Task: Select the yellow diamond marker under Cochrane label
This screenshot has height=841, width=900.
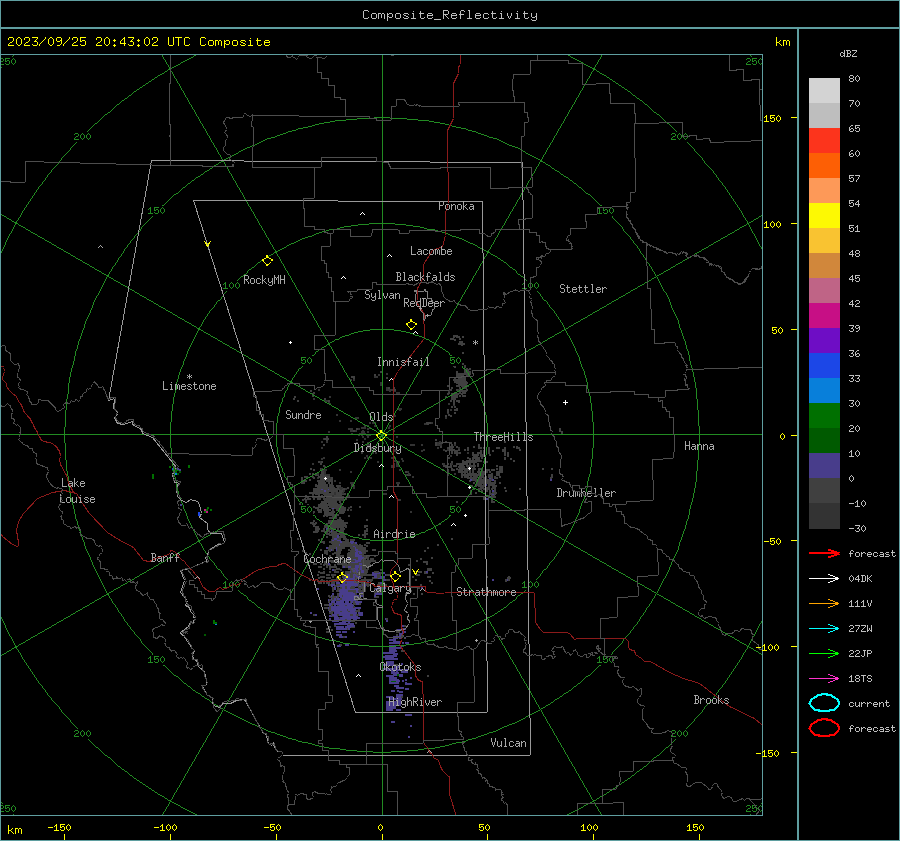Action: [x=343, y=578]
